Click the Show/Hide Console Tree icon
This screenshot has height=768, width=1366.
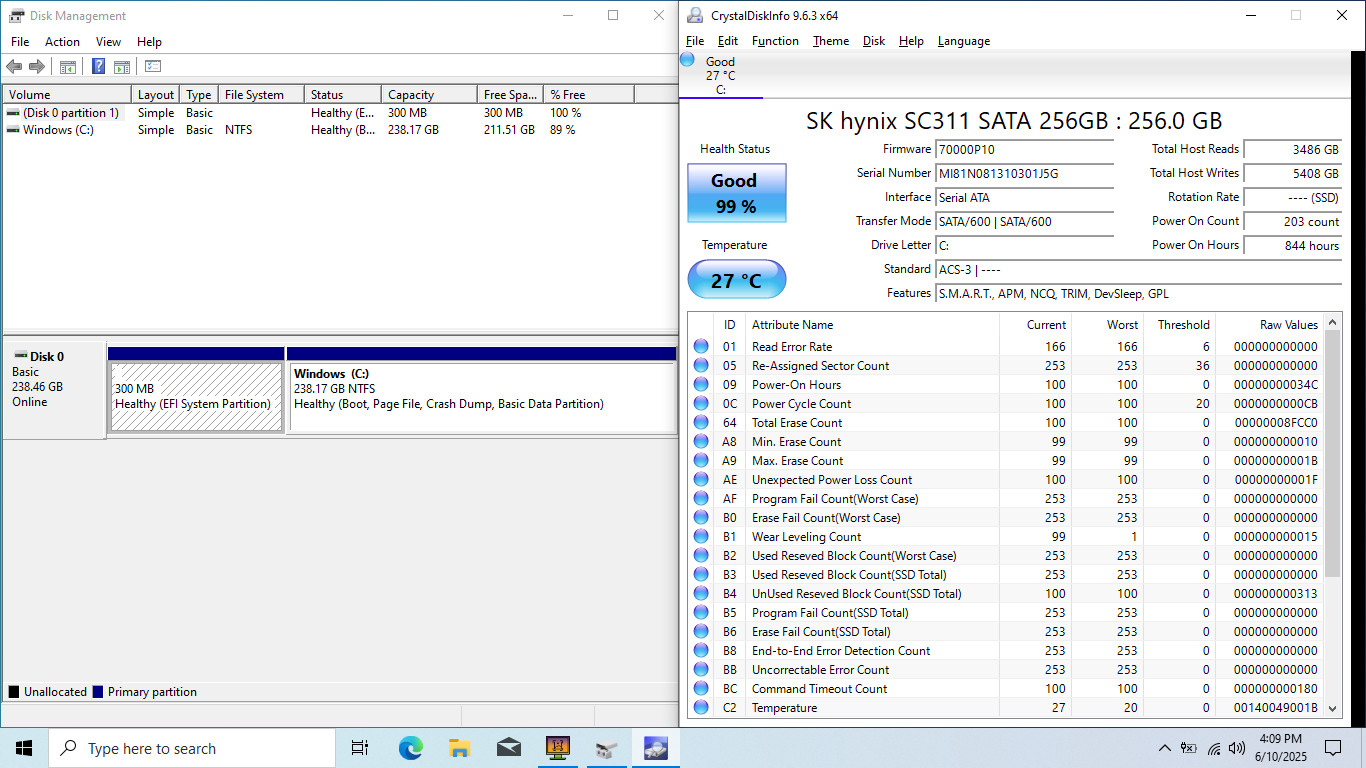click(x=68, y=67)
